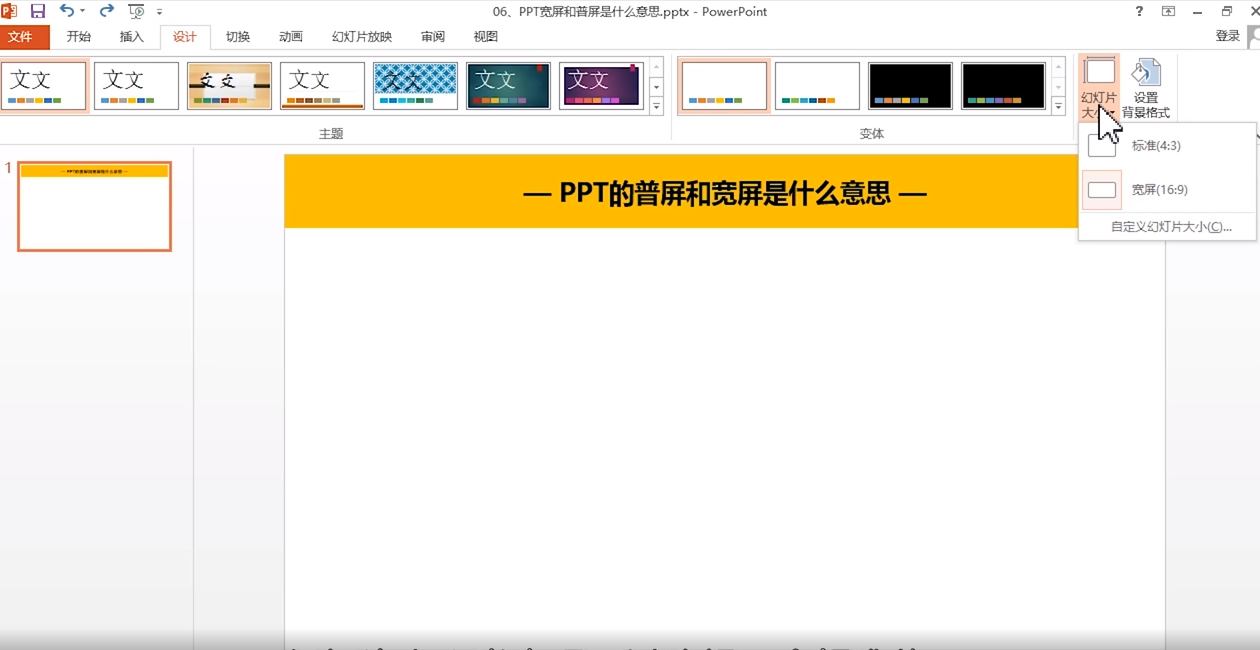This screenshot has width=1260, height=650.
Task: Expand the variants gallery More arrow
Action: (1059, 107)
